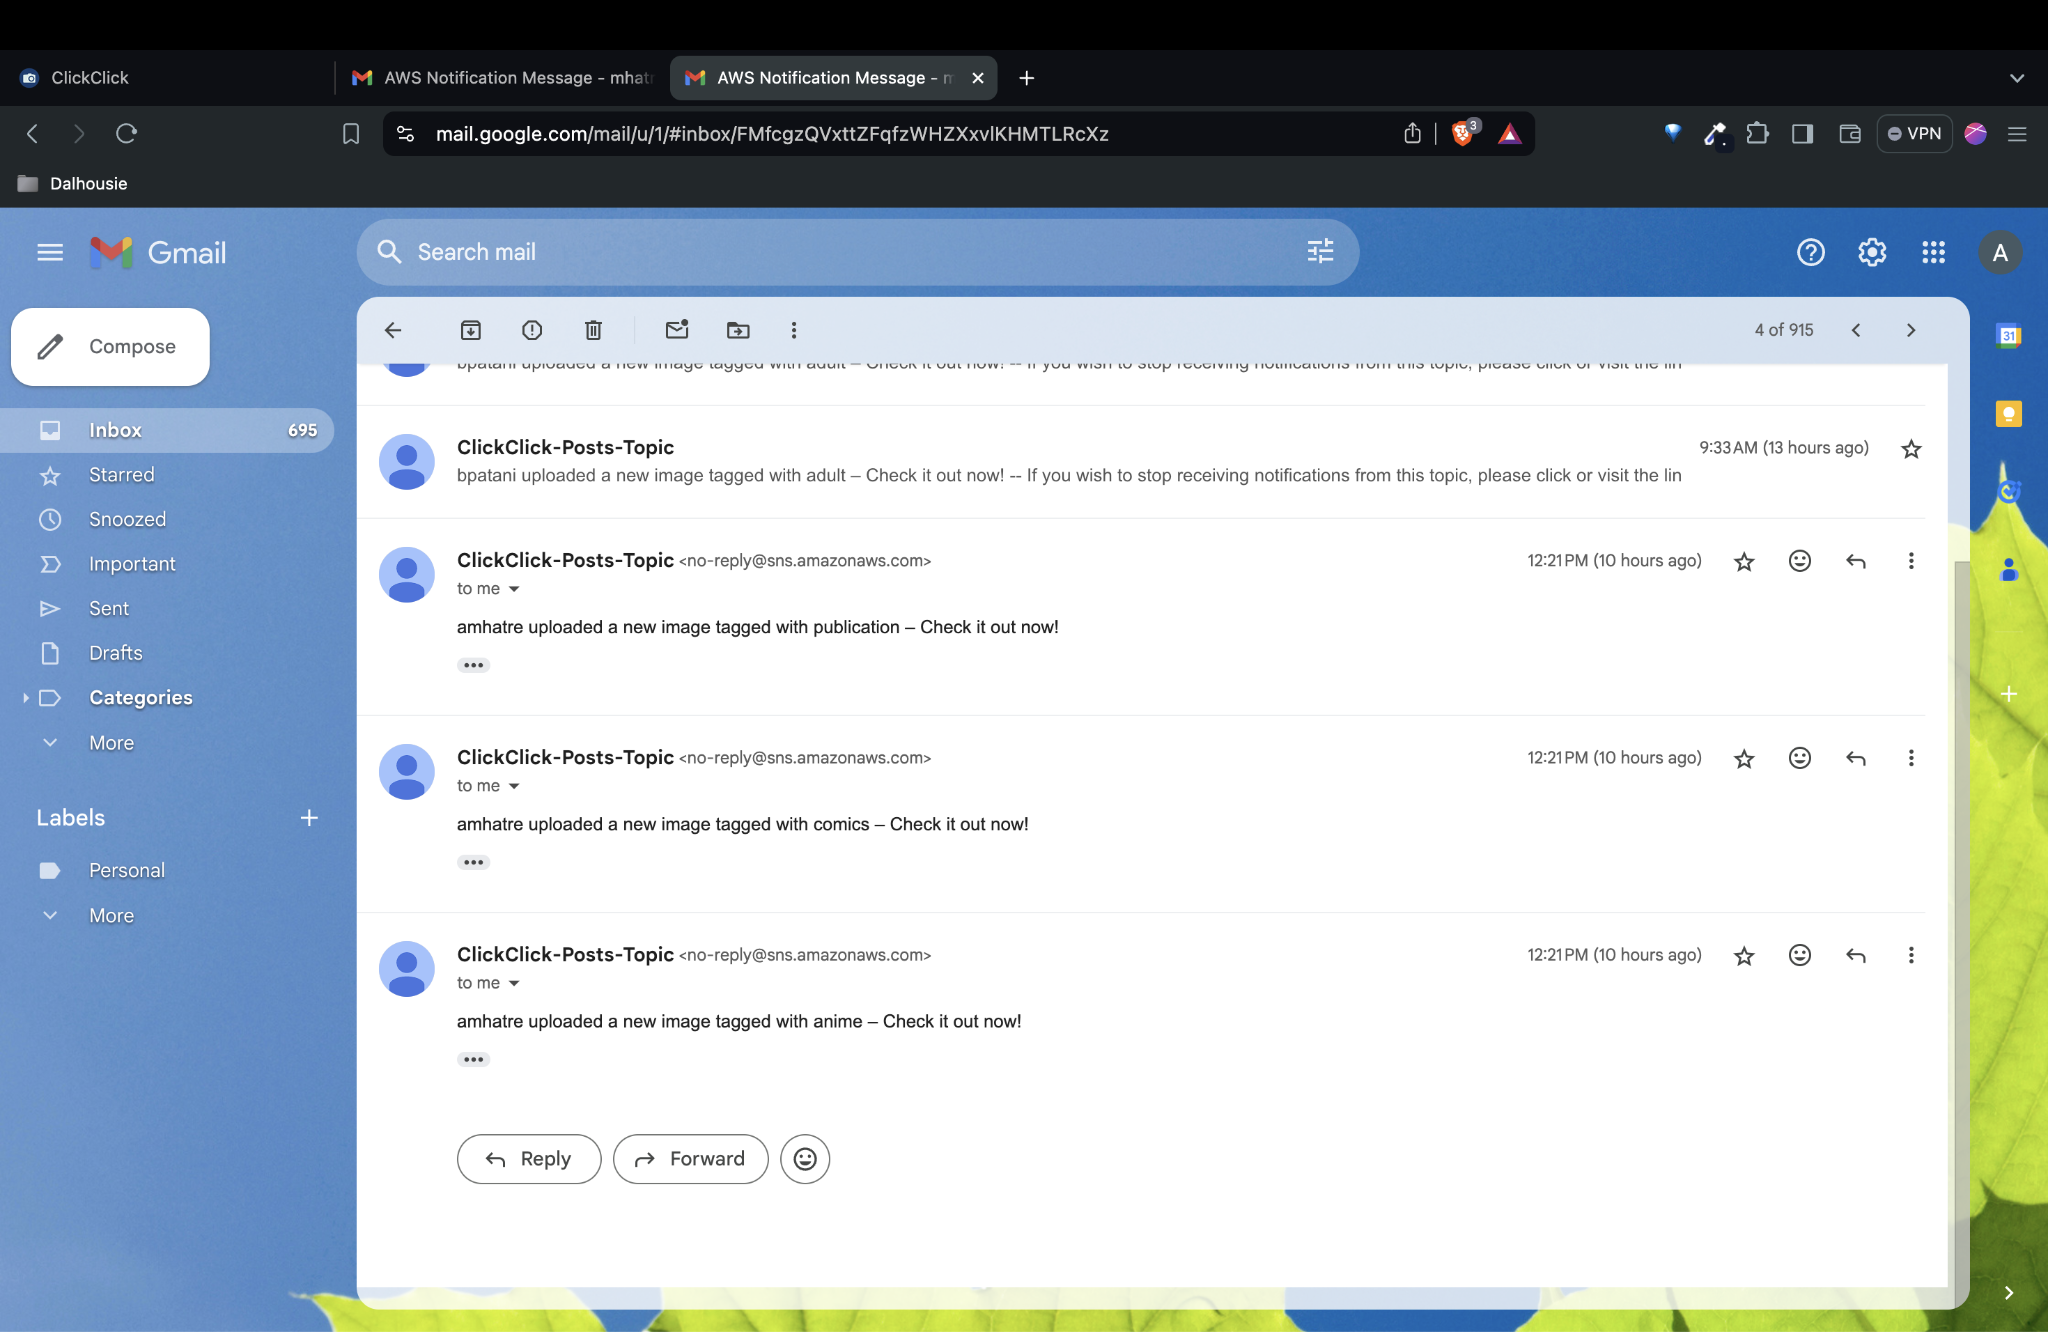2048x1332 pixels.
Task: Forward the anime notification email
Action: (690, 1158)
